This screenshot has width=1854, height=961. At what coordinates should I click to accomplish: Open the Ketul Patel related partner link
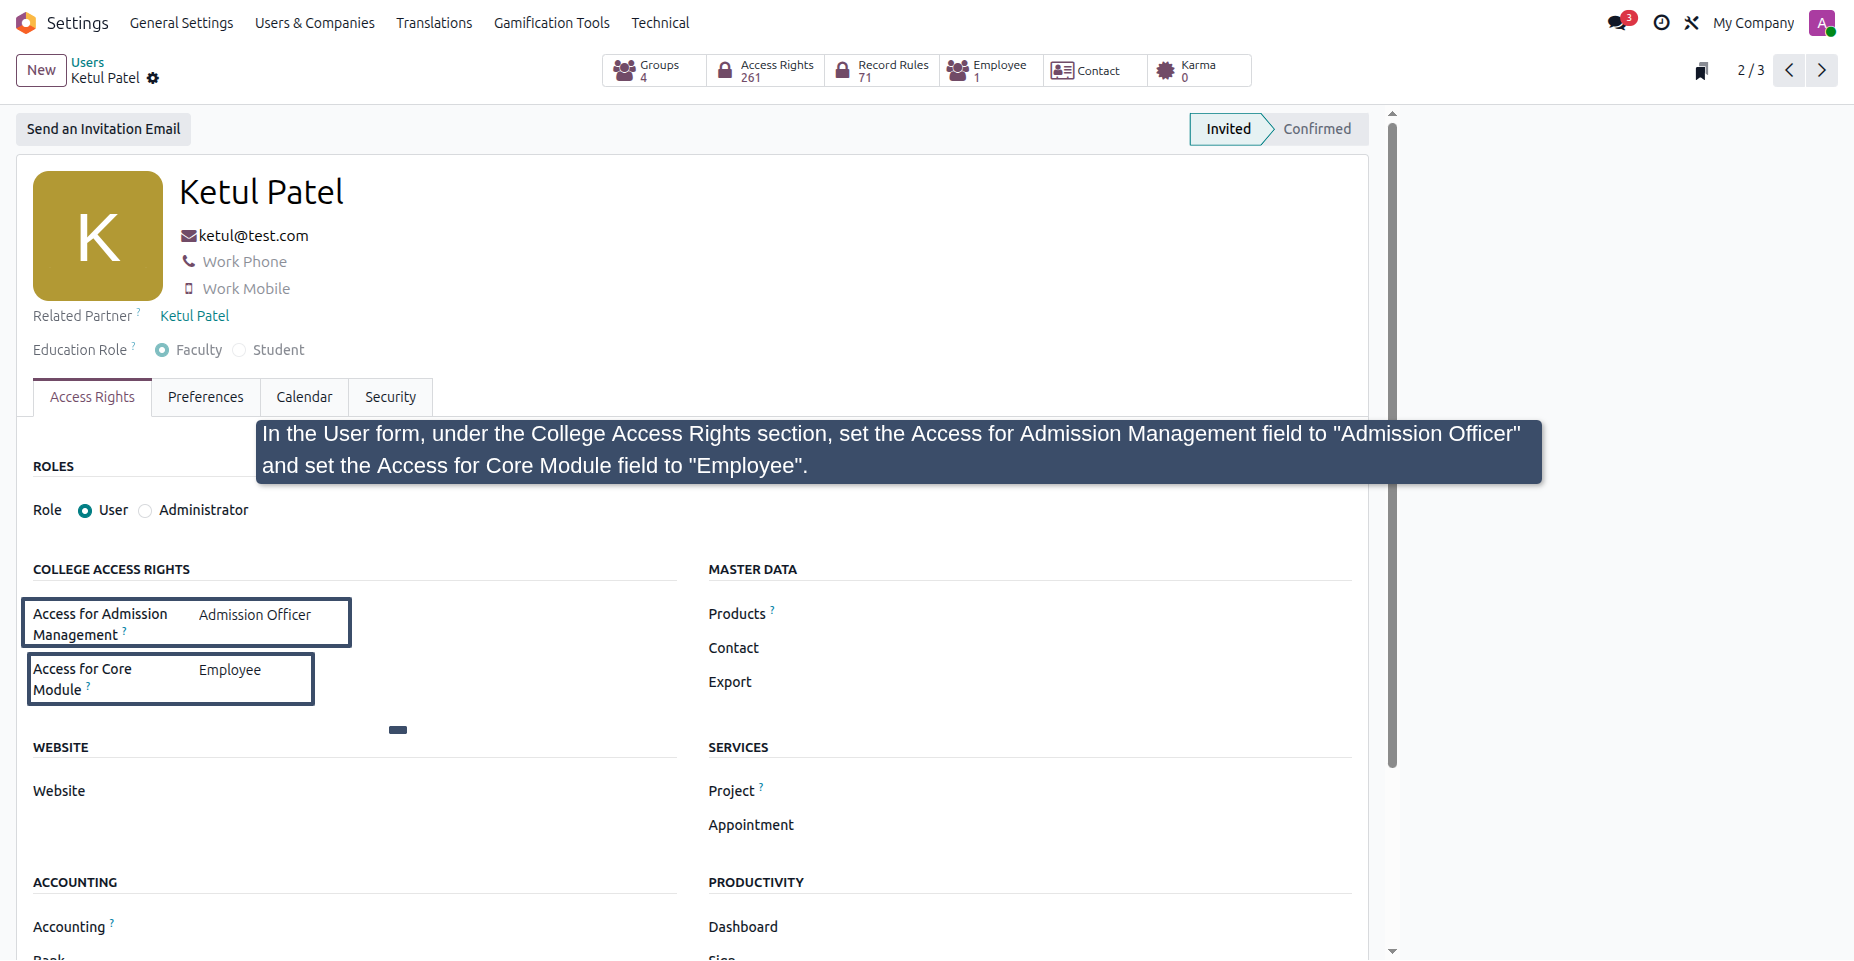[195, 316]
